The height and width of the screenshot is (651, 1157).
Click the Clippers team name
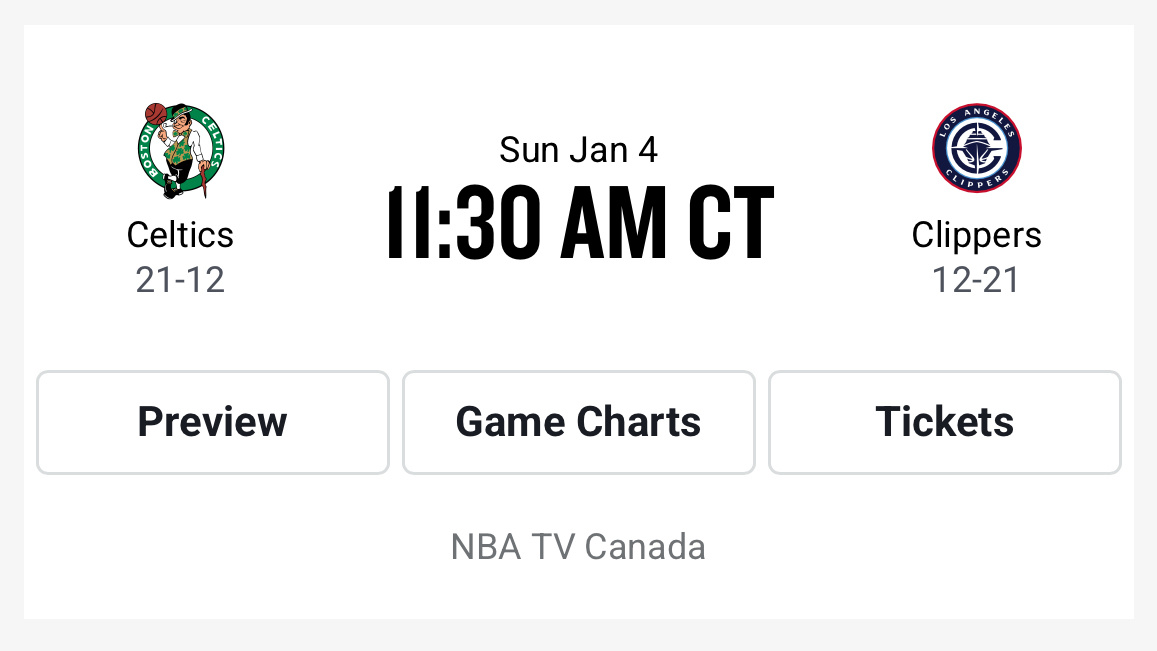tap(977, 235)
